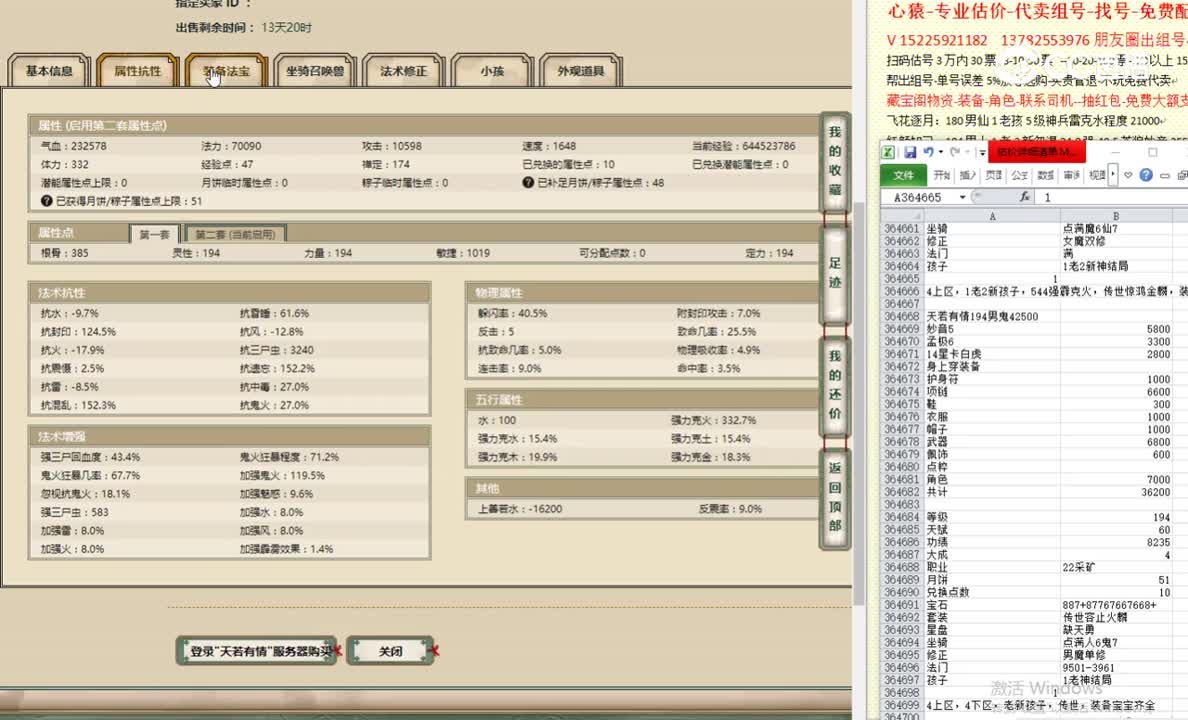Click the heart icon right of the ribbon tabs
Image resolution: width=1188 pixels, height=720 pixels.
click(1128, 174)
